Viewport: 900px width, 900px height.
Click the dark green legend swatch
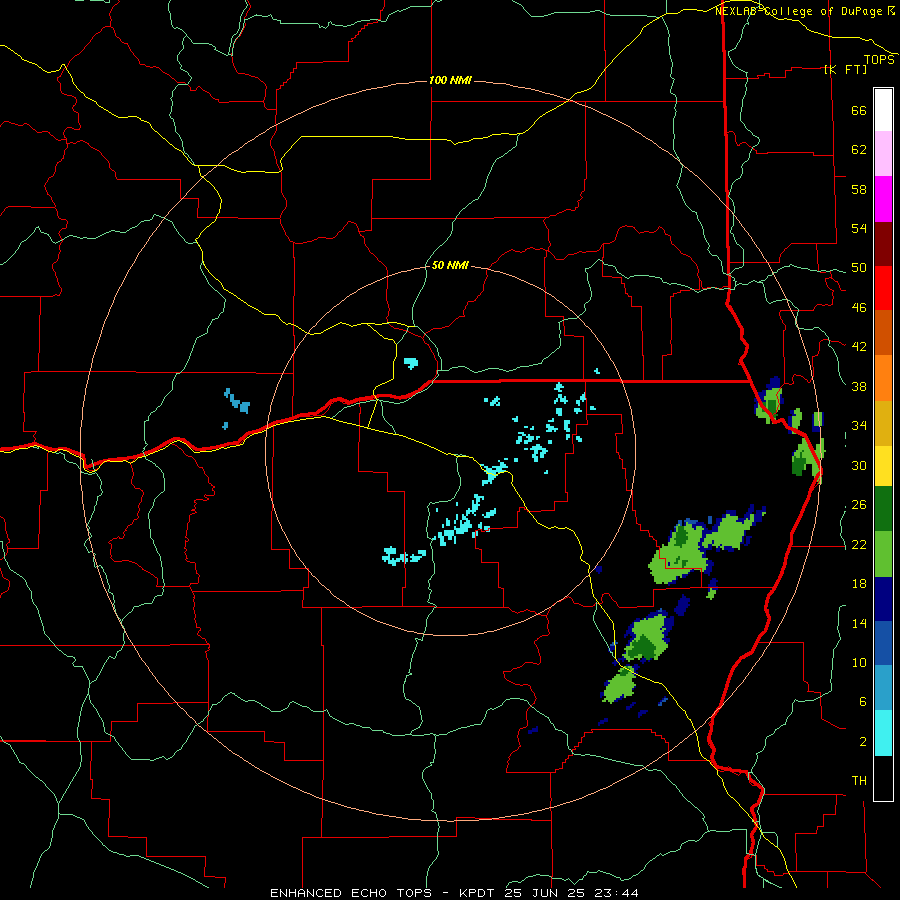tap(883, 509)
